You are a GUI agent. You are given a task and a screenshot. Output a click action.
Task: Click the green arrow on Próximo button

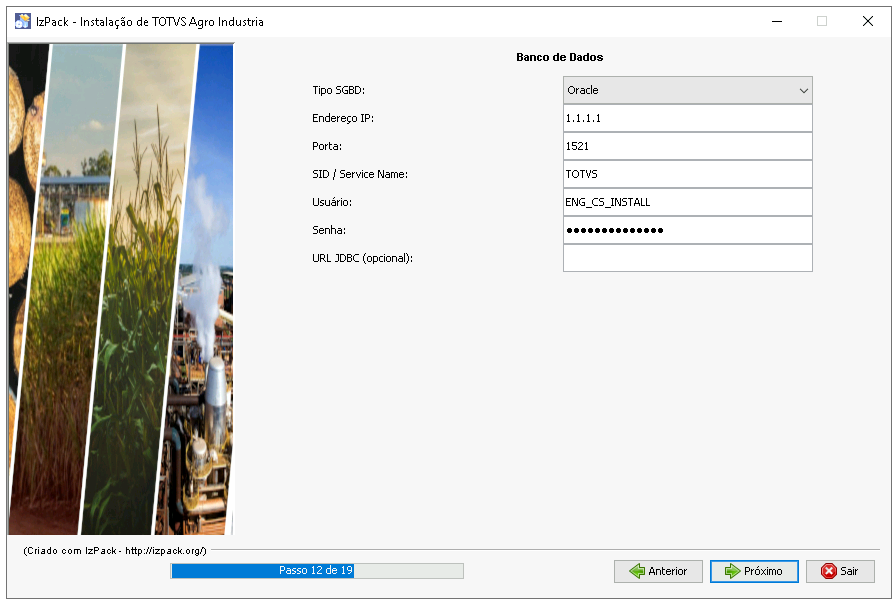[732, 571]
